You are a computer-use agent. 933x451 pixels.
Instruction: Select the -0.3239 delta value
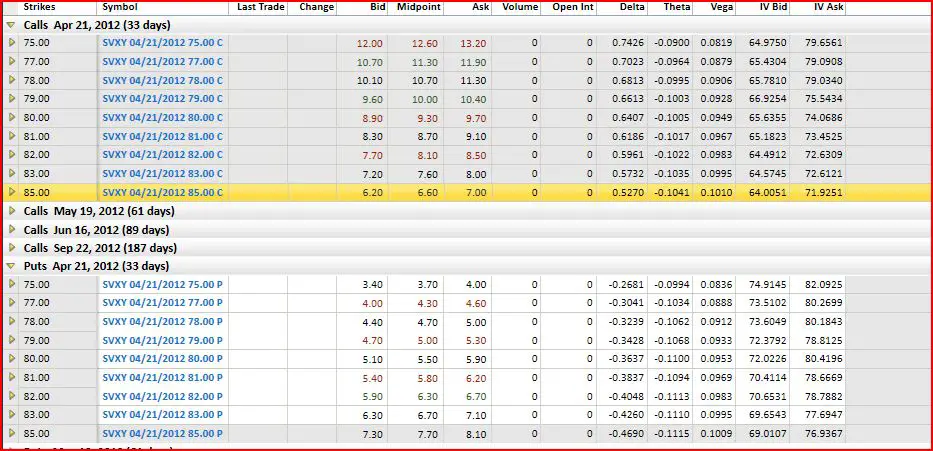click(626, 321)
